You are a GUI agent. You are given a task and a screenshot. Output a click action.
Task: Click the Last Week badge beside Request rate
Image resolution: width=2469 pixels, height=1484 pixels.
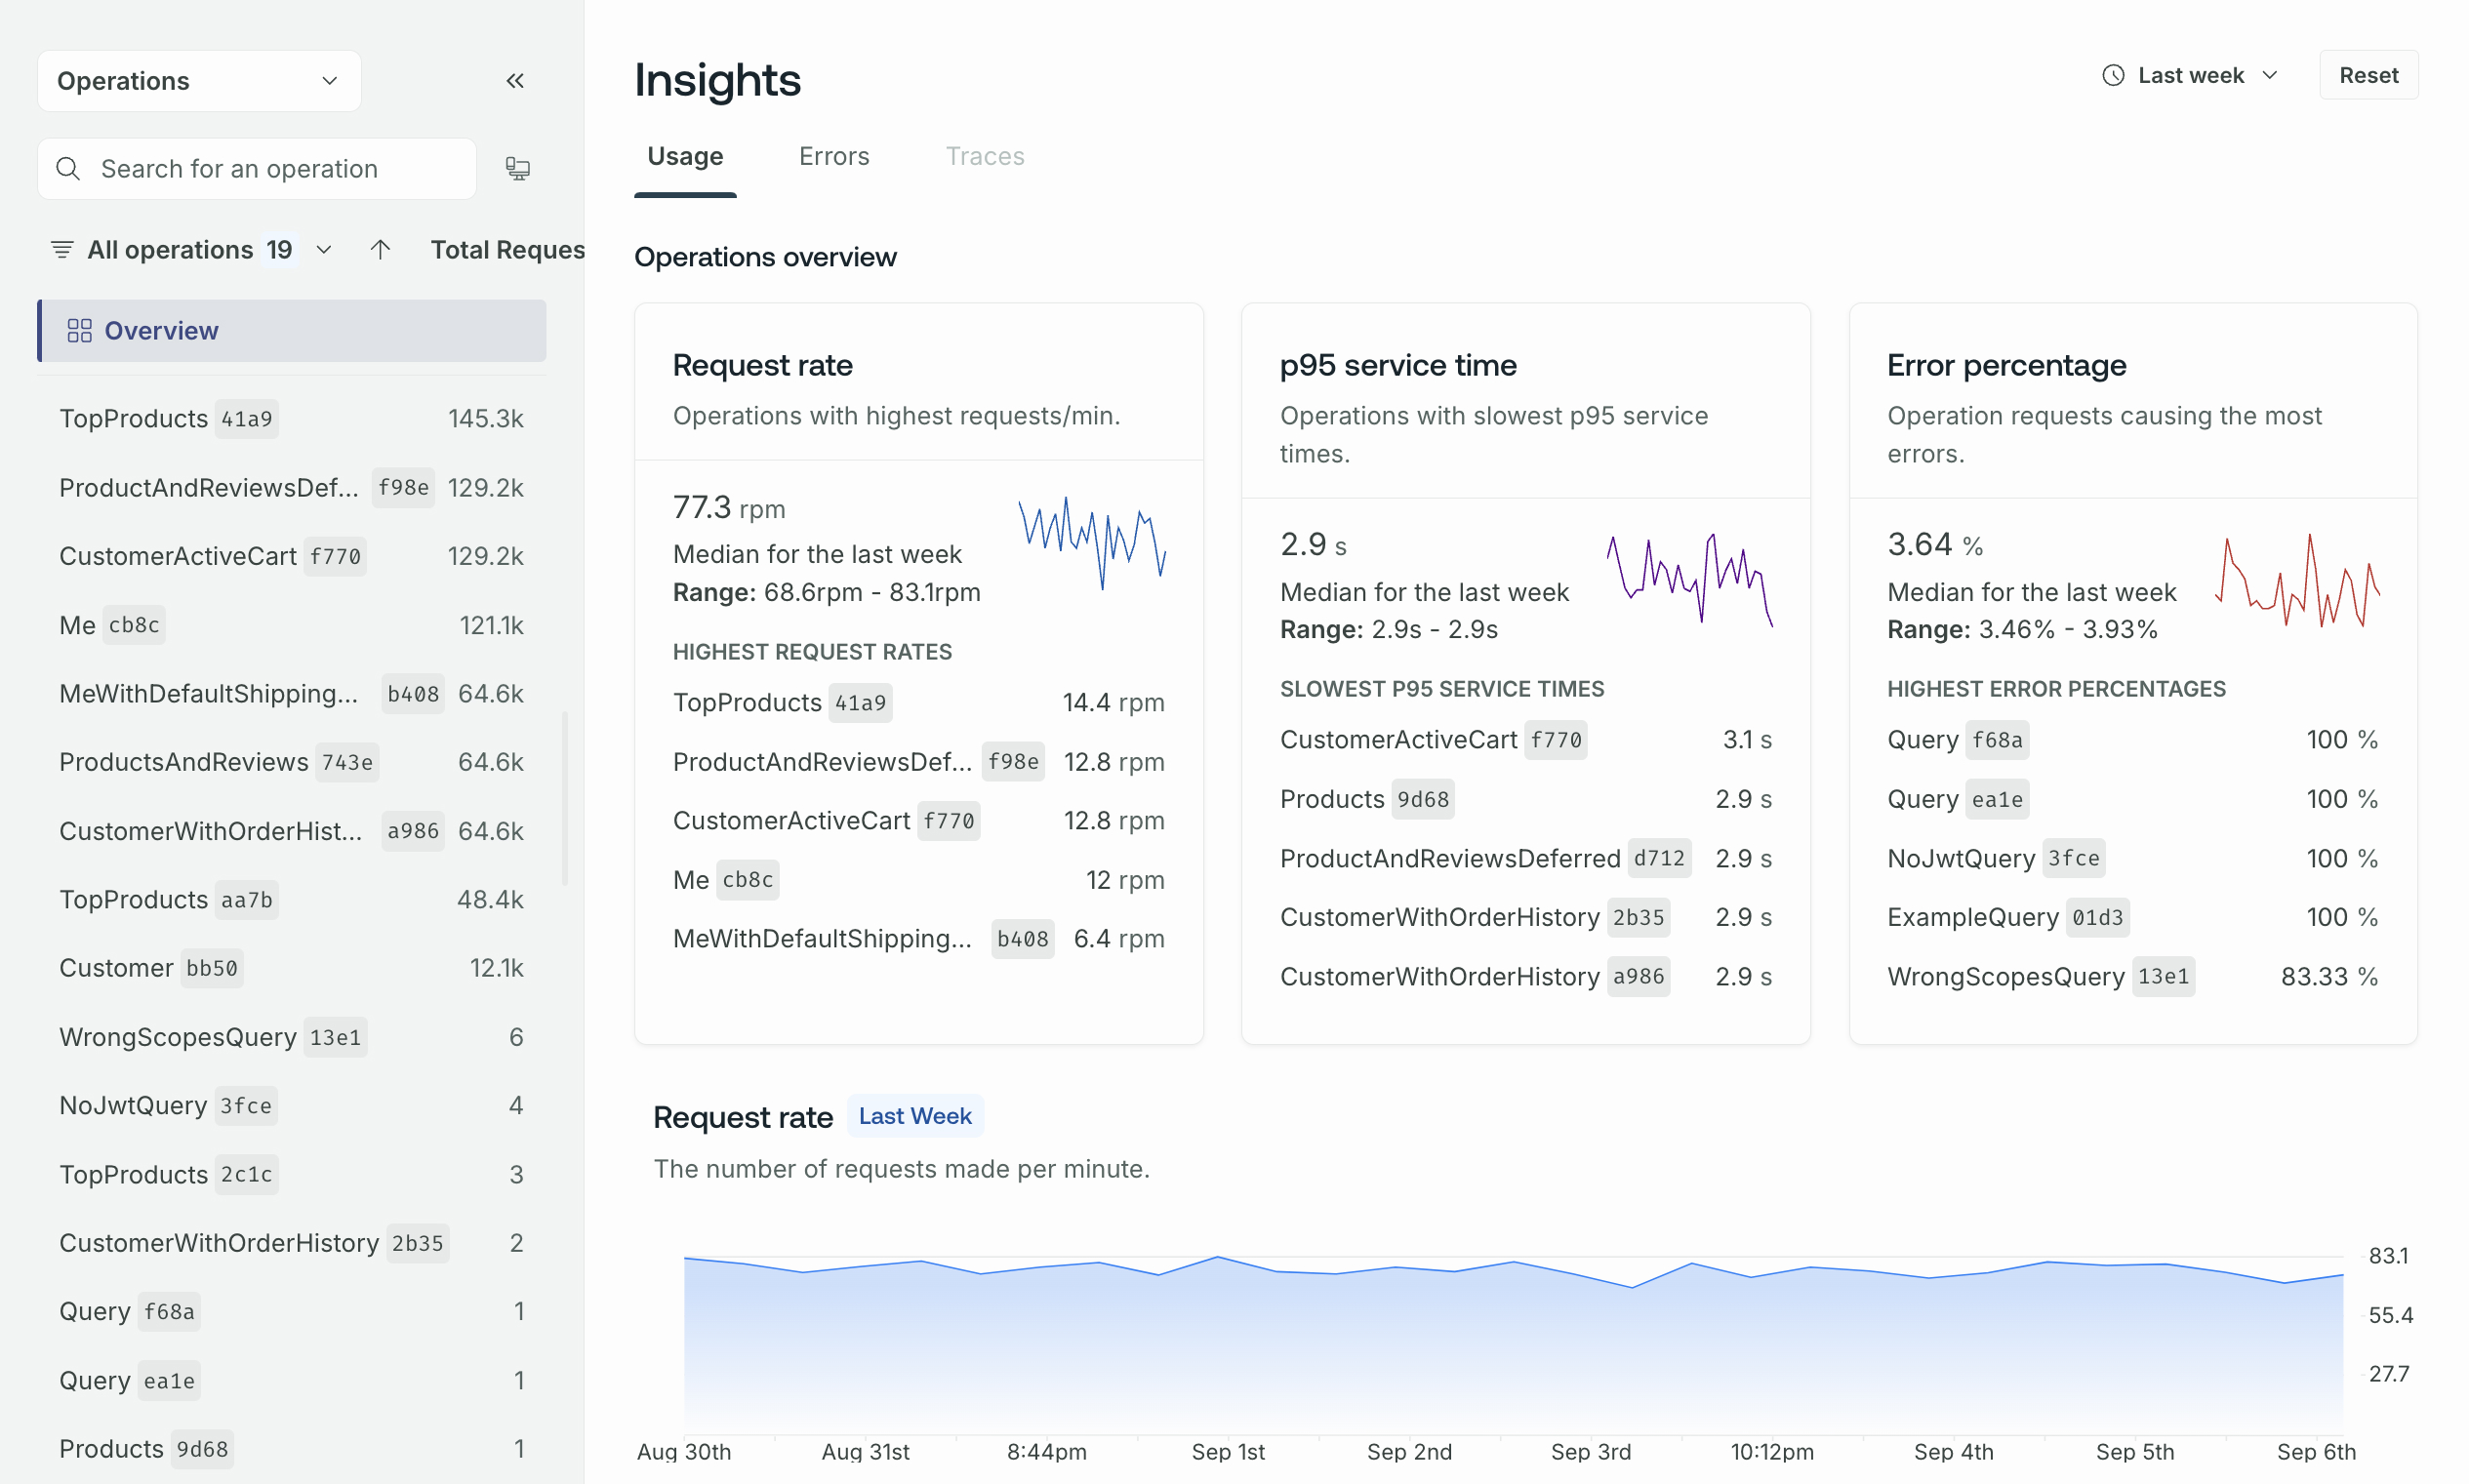coord(915,1116)
